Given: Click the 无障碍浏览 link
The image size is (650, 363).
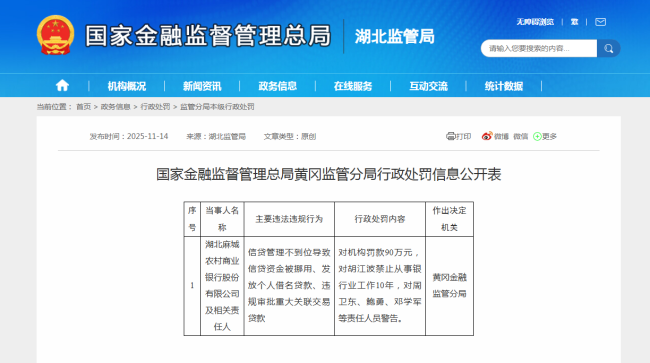Looking at the screenshot, I should pyautogui.click(x=535, y=22).
